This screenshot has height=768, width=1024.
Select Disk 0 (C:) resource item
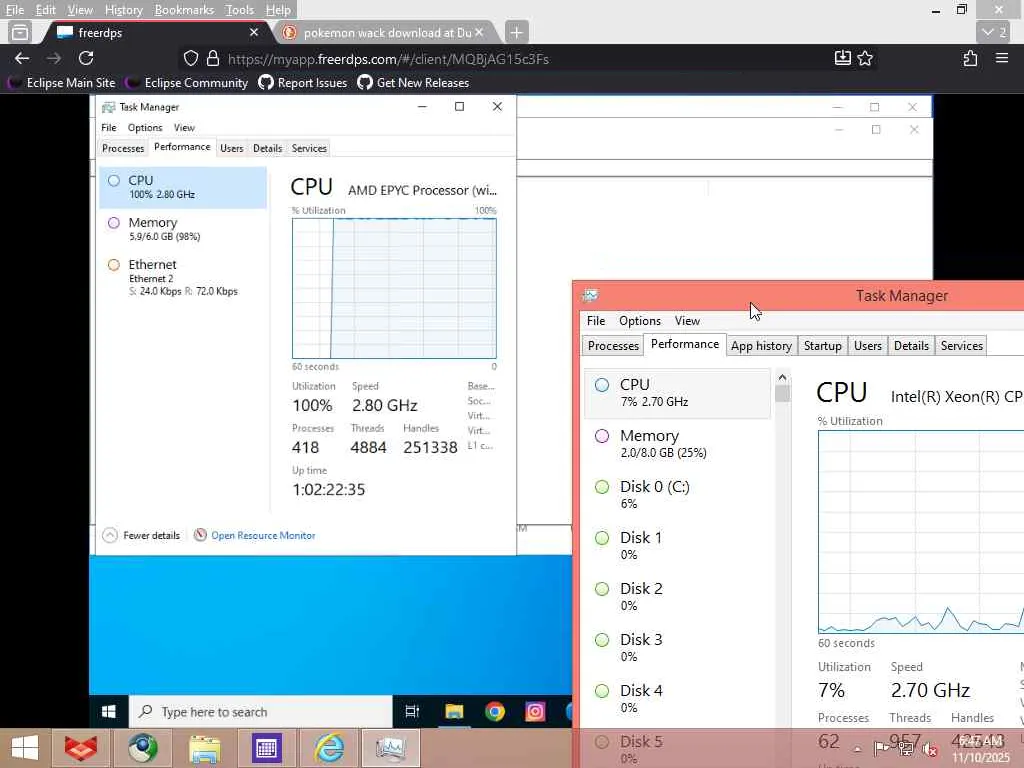pos(678,494)
